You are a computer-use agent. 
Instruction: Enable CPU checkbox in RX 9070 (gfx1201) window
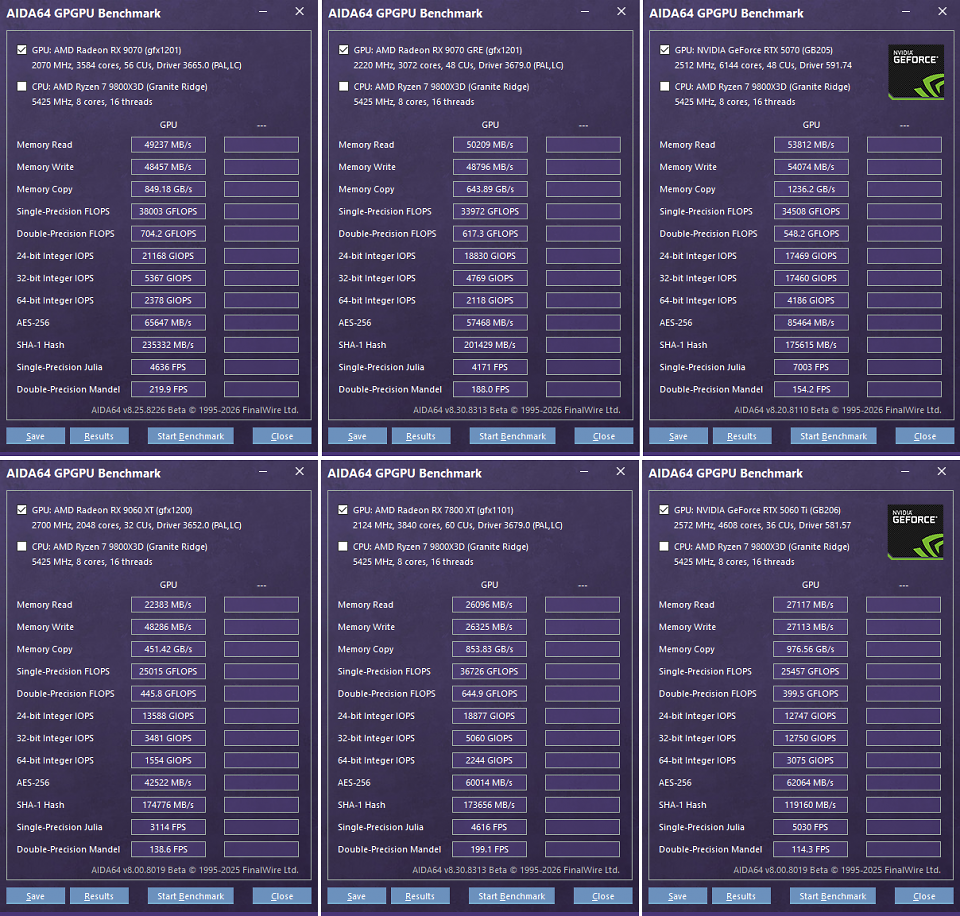[22, 86]
